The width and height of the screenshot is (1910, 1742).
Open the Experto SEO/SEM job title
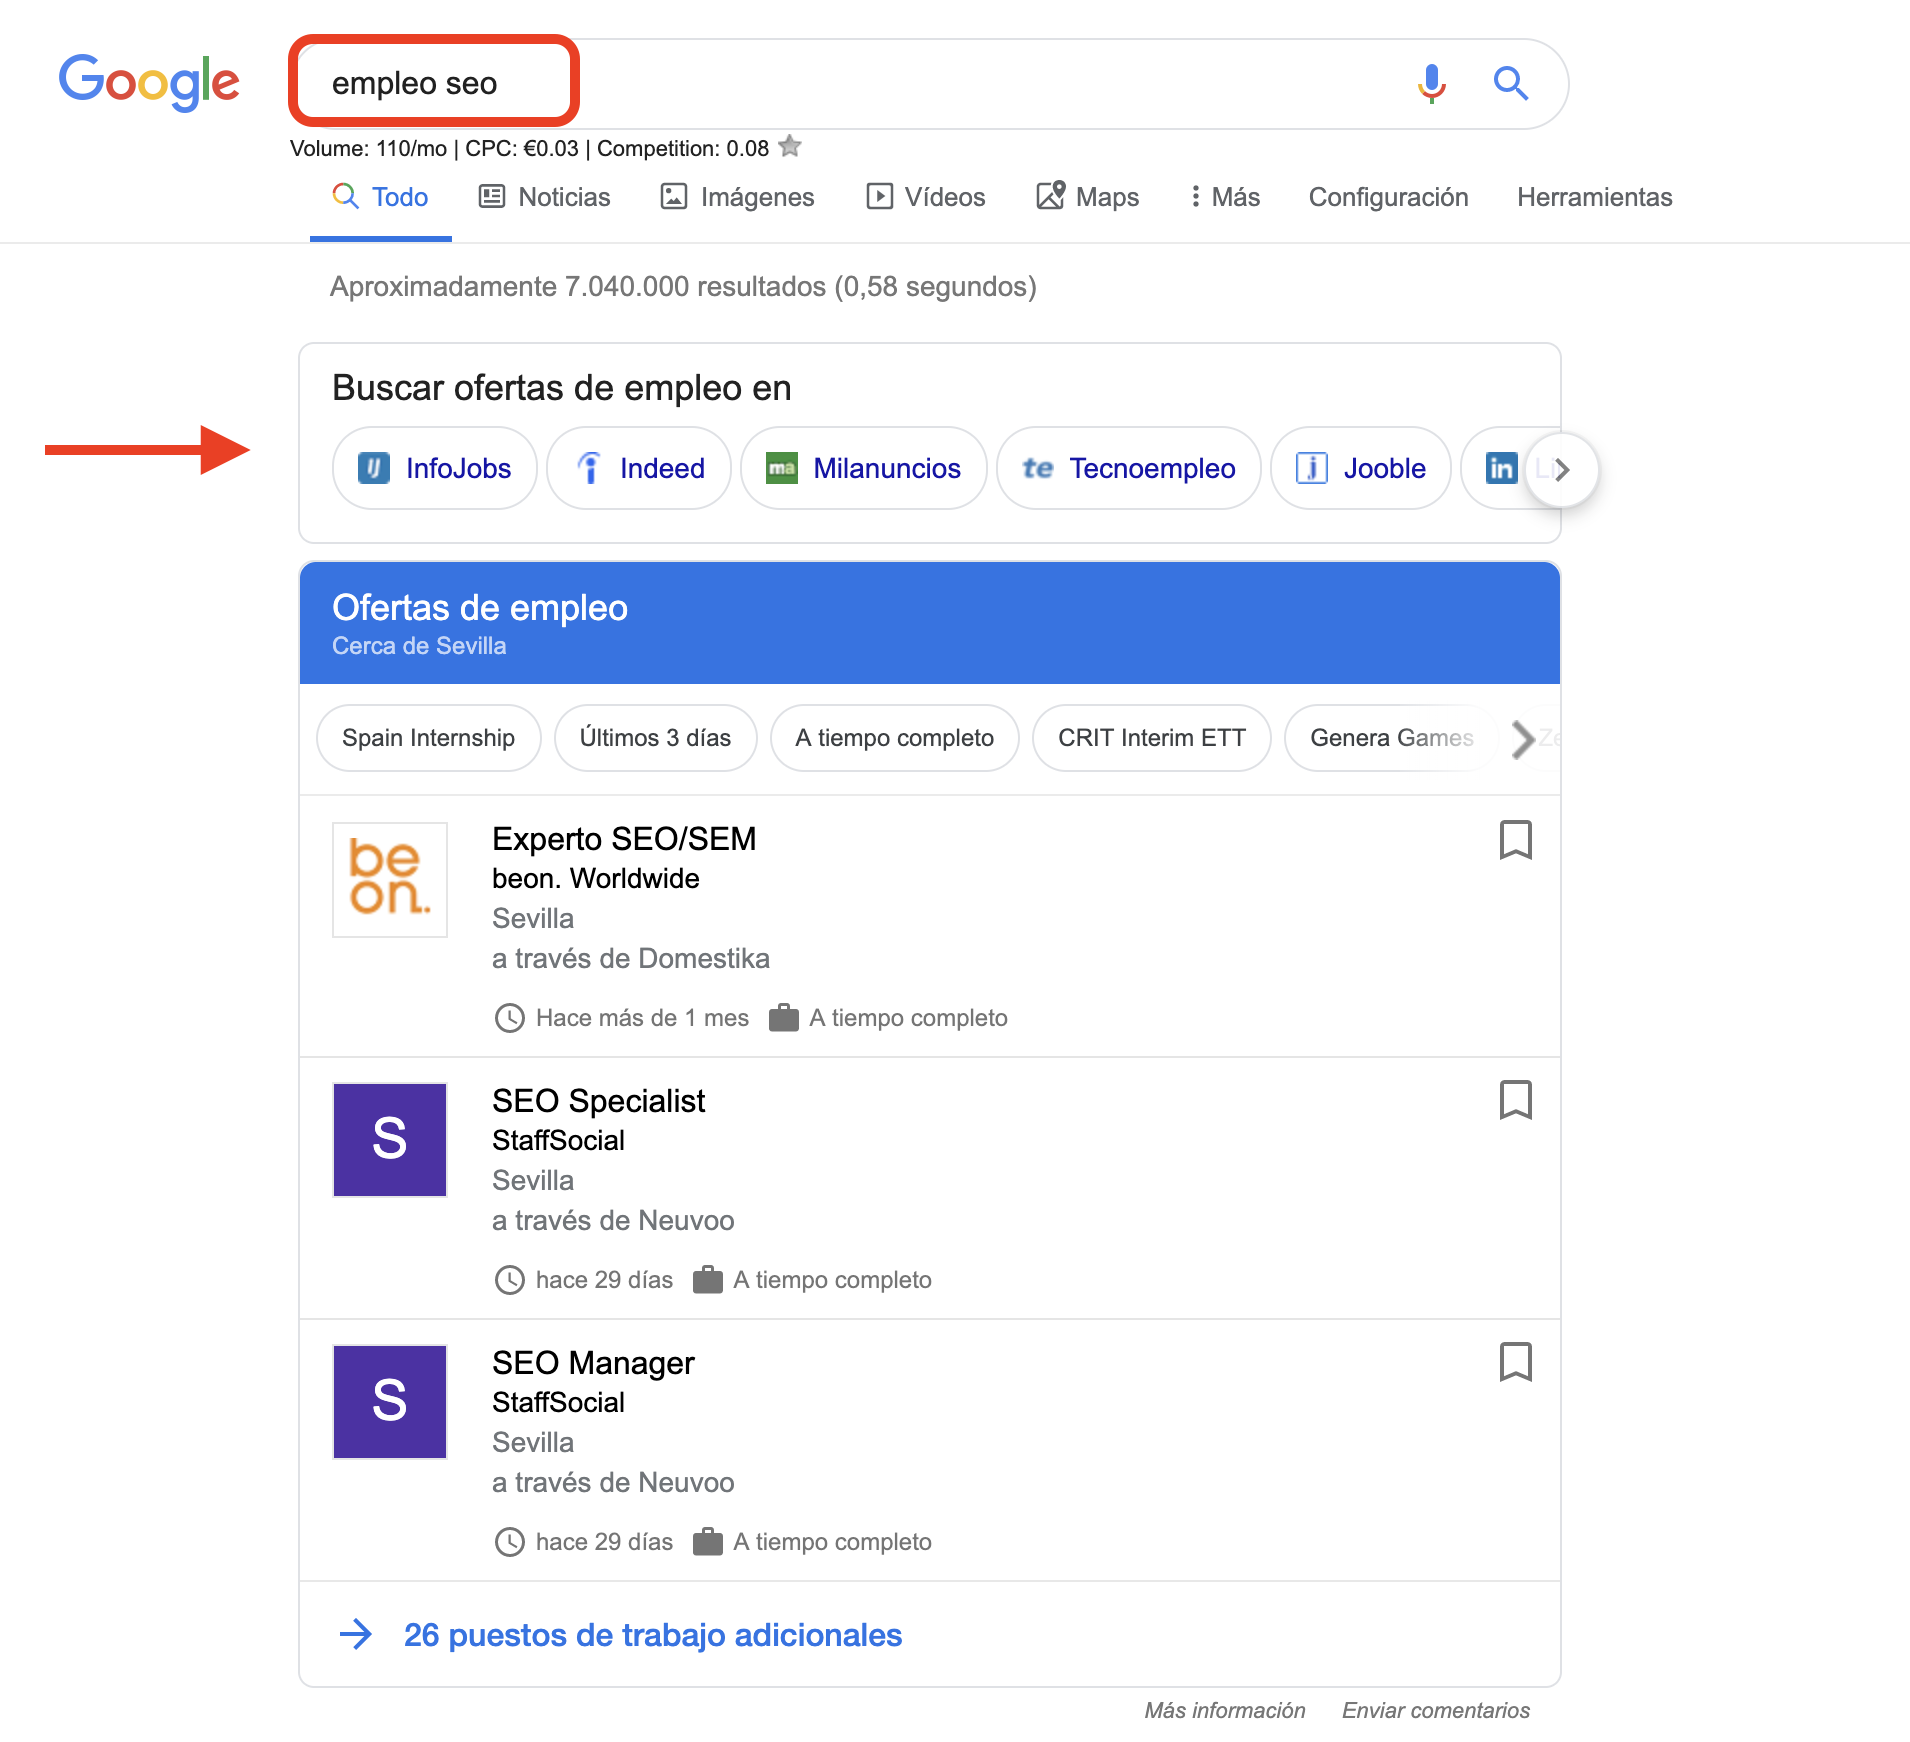coord(624,838)
